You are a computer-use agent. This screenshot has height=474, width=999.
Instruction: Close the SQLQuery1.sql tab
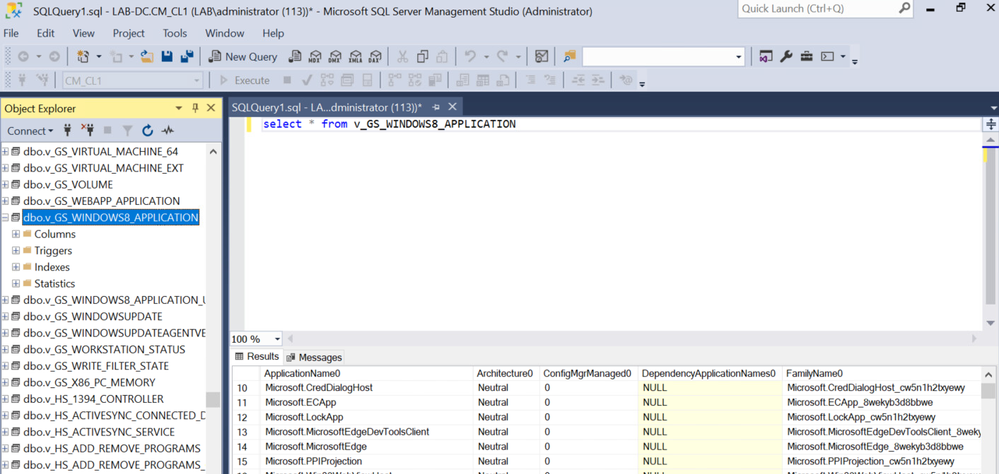(x=452, y=107)
